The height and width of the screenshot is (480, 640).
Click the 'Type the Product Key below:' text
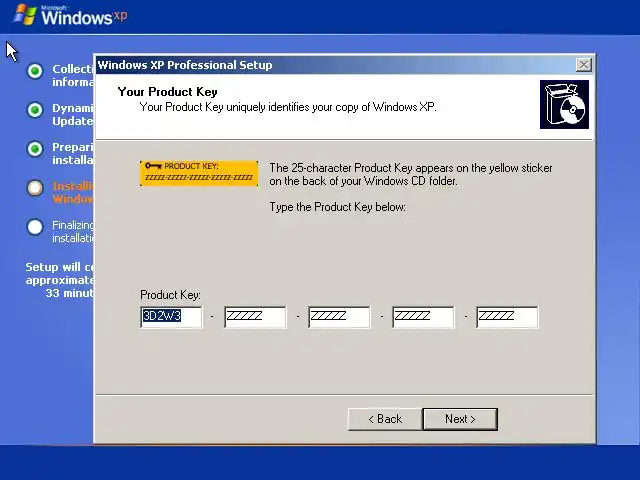point(338,207)
